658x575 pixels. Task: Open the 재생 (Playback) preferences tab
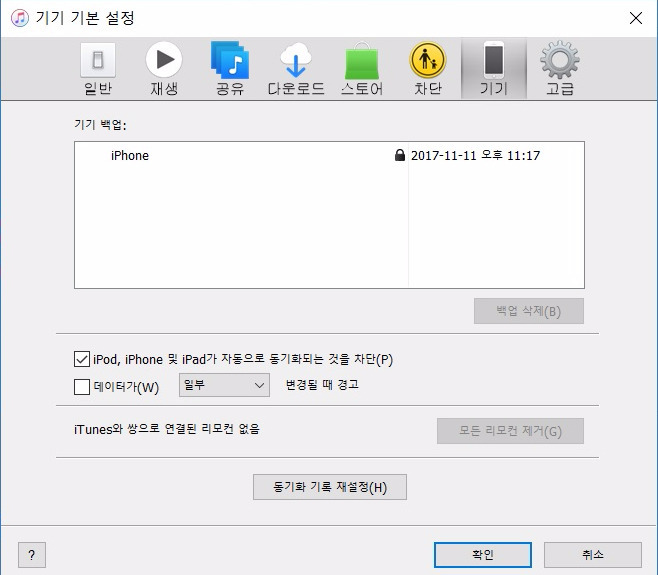(164, 69)
